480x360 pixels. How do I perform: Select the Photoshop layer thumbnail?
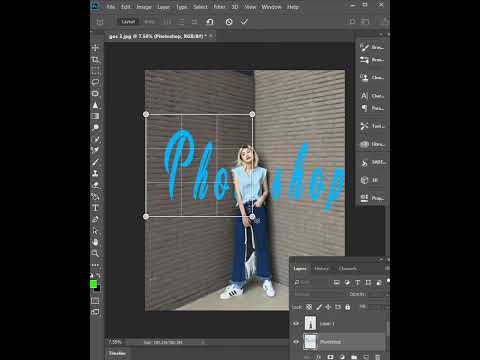coord(310,342)
